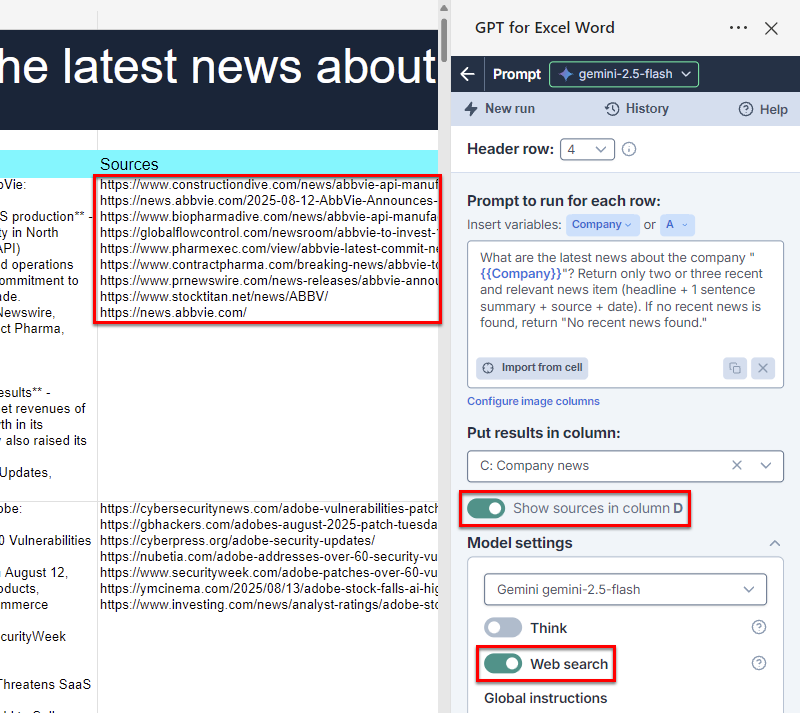800x713 pixels.
Task: Clear the Company news column selection
Action: point(737,465)
